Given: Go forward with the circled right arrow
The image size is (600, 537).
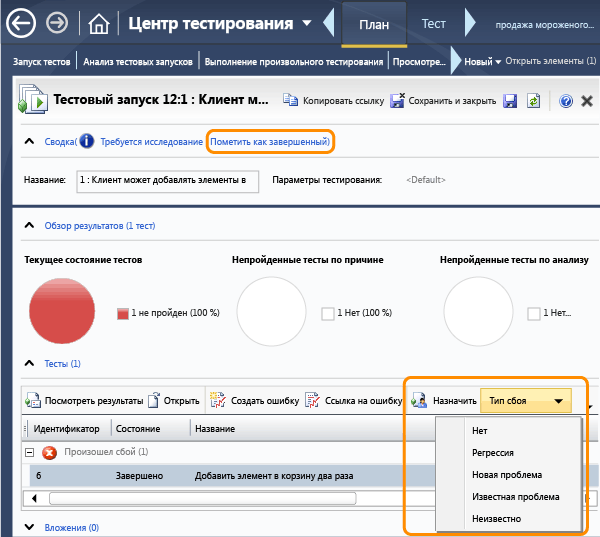Looking at the screenshot, I should click(x=57, y=23).
